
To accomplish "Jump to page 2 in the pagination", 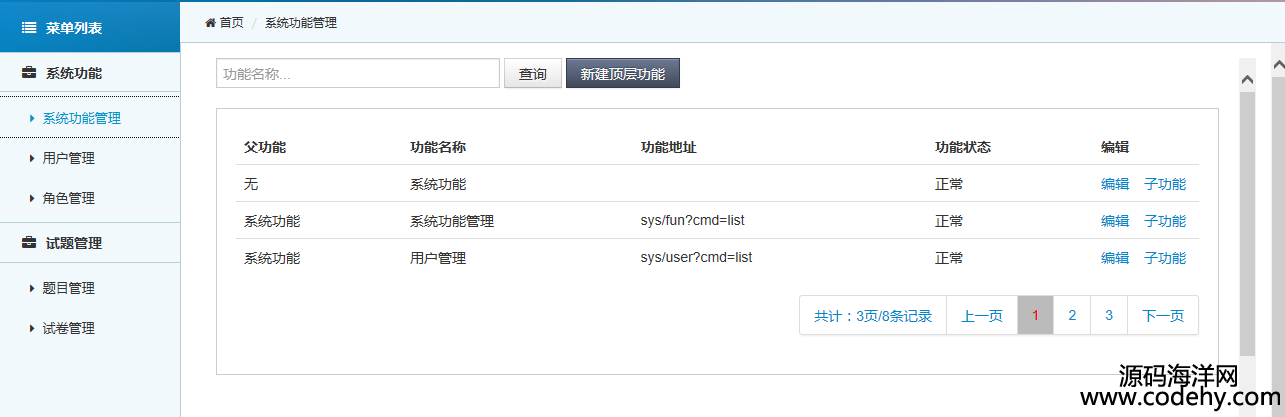I will tap(1072, 316).
